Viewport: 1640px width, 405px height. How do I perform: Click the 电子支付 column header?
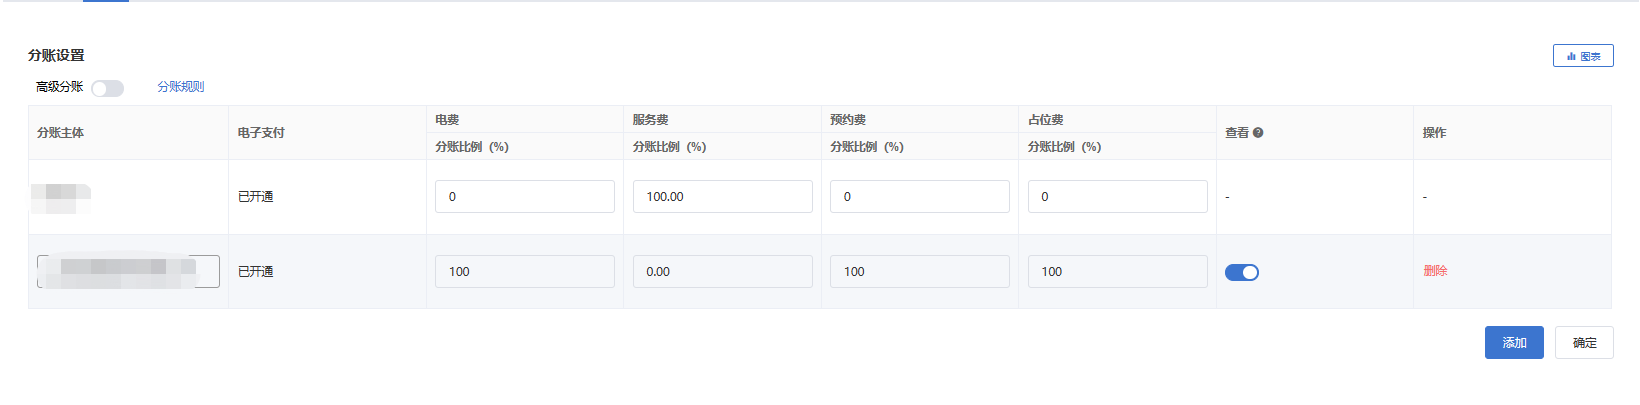pos(261,132)
